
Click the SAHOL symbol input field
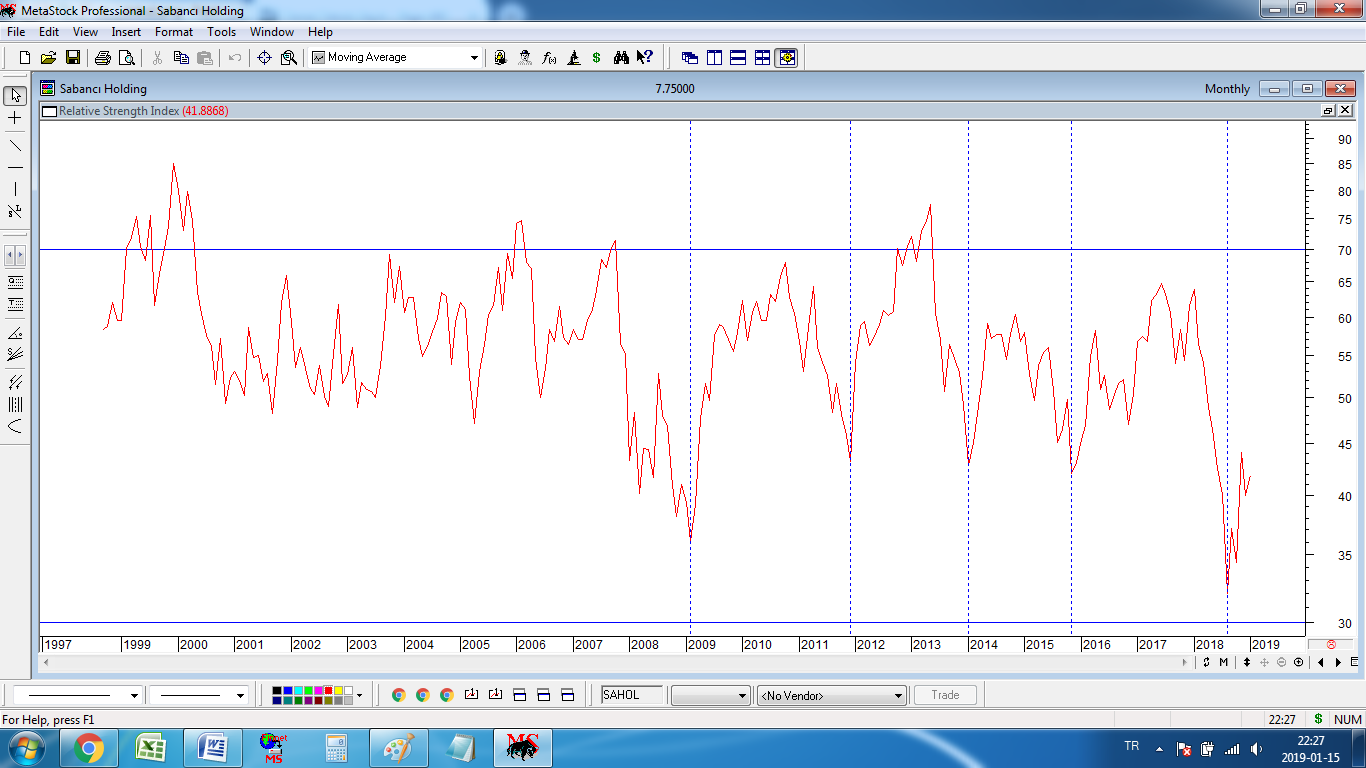(x=631, y=695)
